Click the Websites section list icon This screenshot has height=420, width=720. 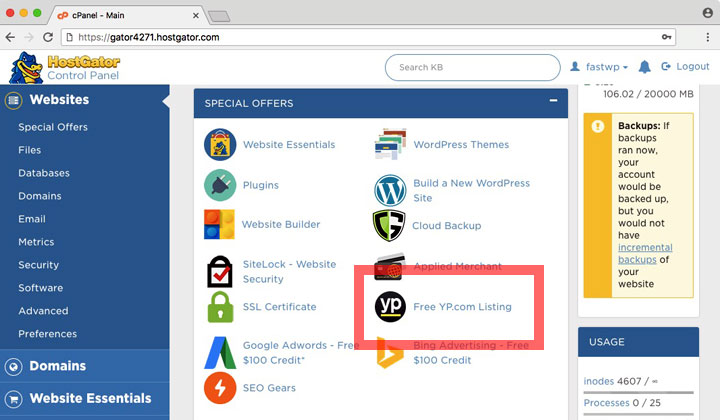(13, 100)
